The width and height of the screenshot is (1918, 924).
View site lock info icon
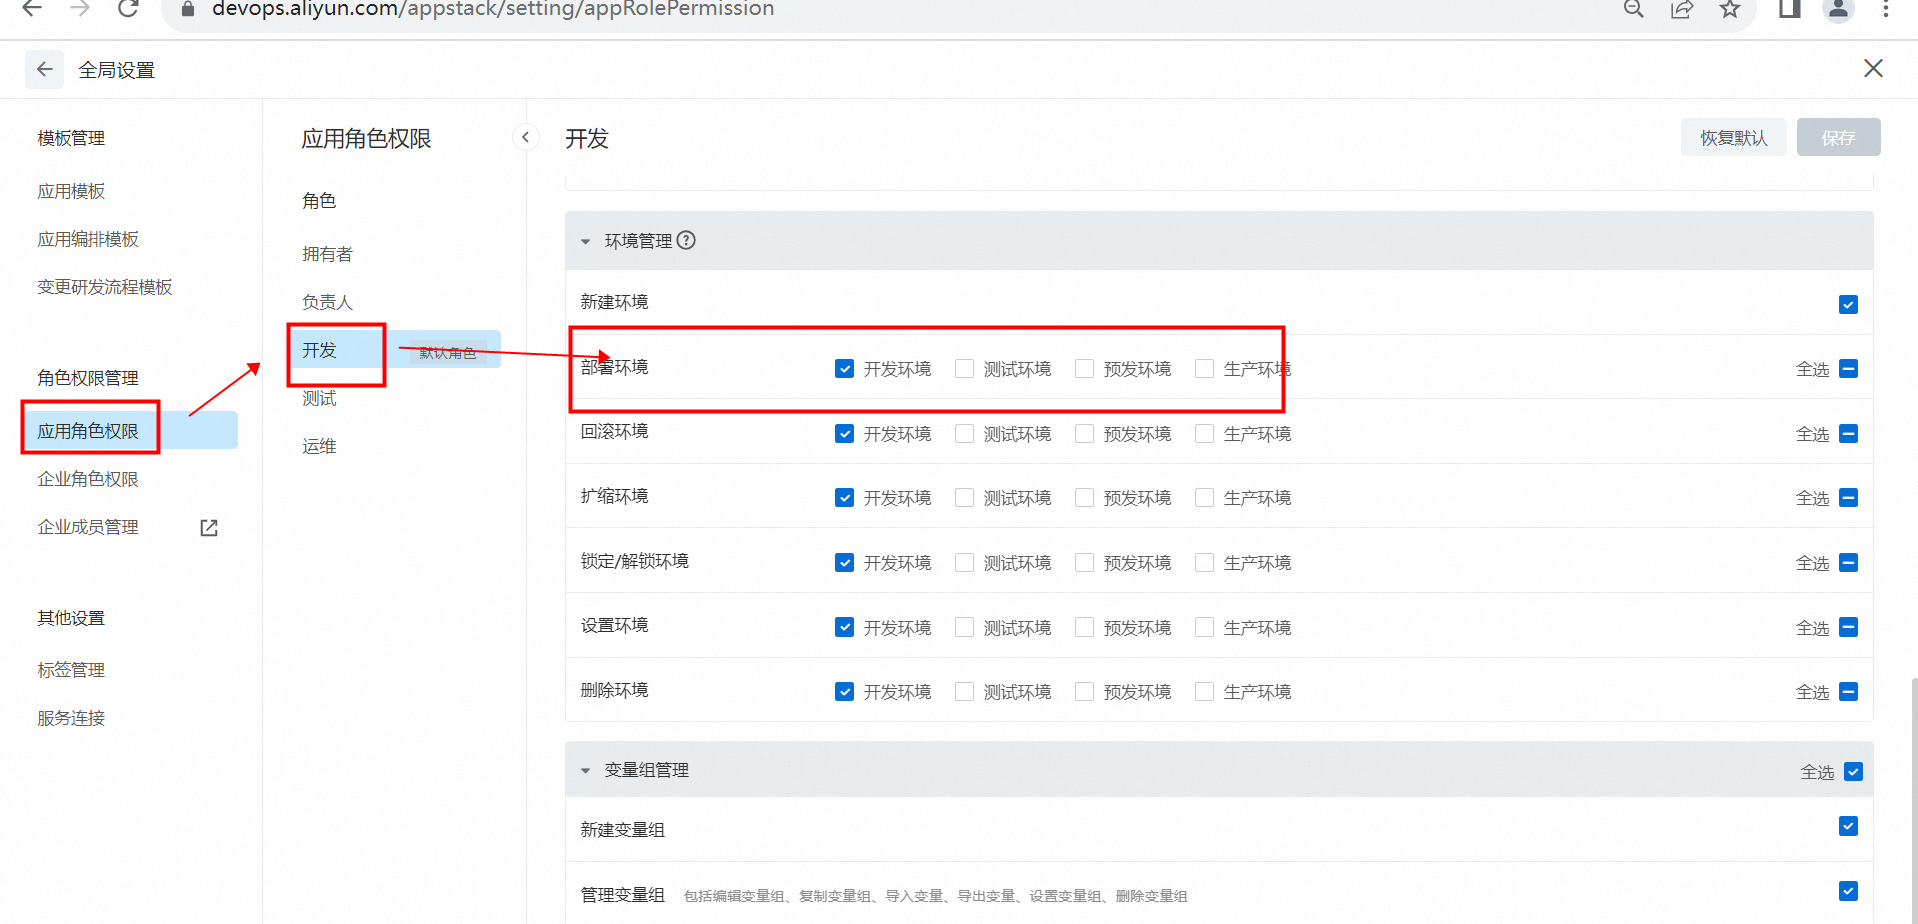[187, 9]
